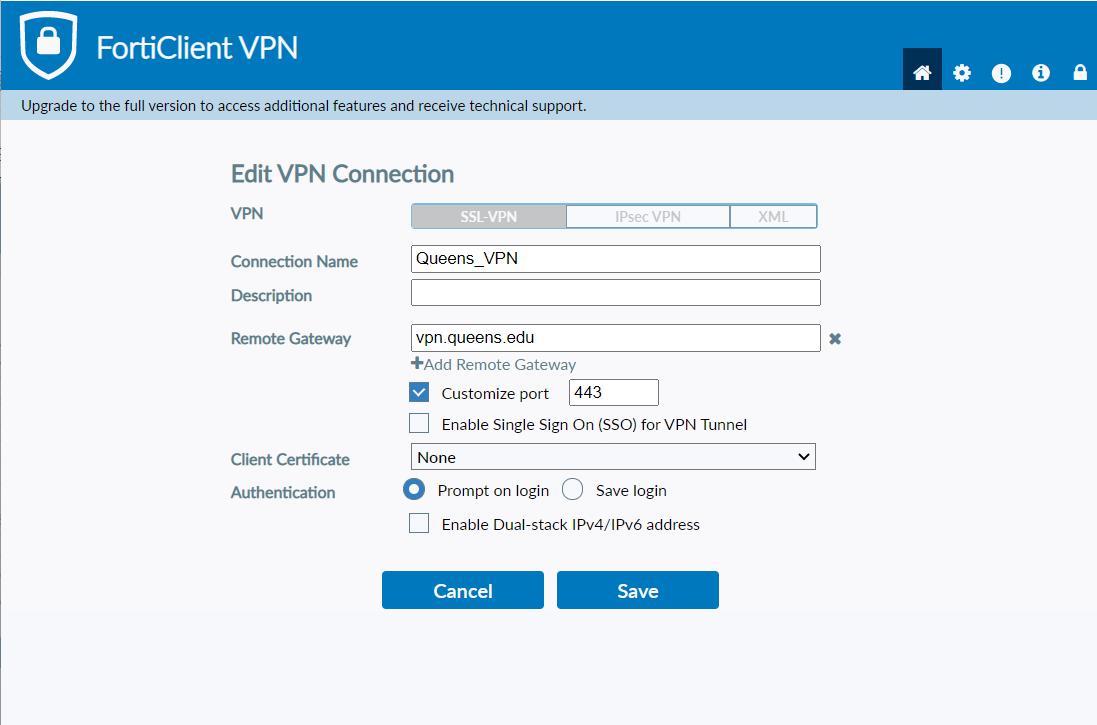Switch to the IPsec VPN tab
The height and width of the screenshot is (725, 1097).
point(648,217)
